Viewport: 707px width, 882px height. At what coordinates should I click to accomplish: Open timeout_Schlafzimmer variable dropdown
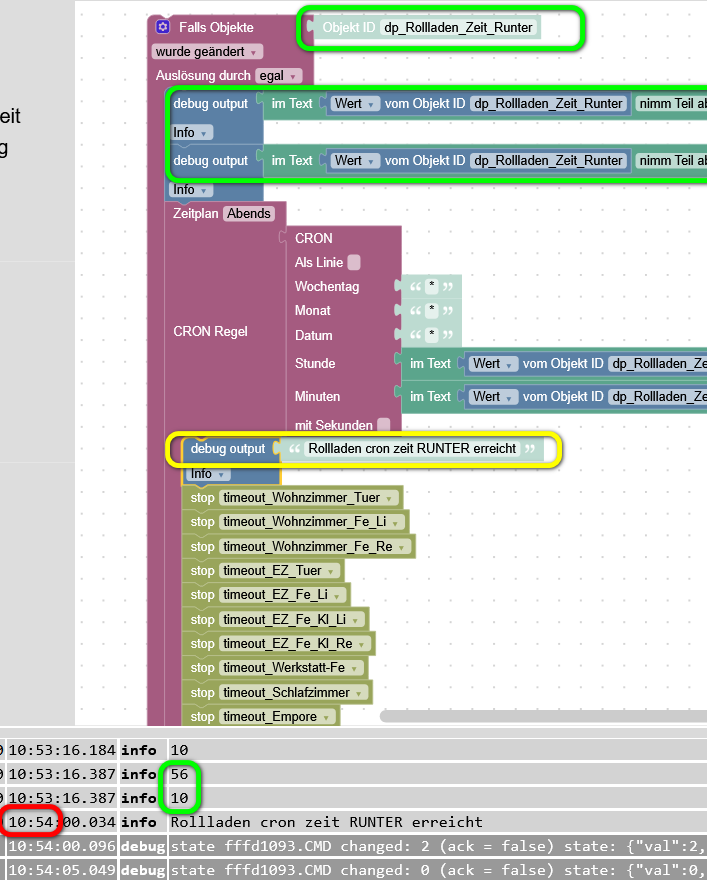(x=294, y=693)
